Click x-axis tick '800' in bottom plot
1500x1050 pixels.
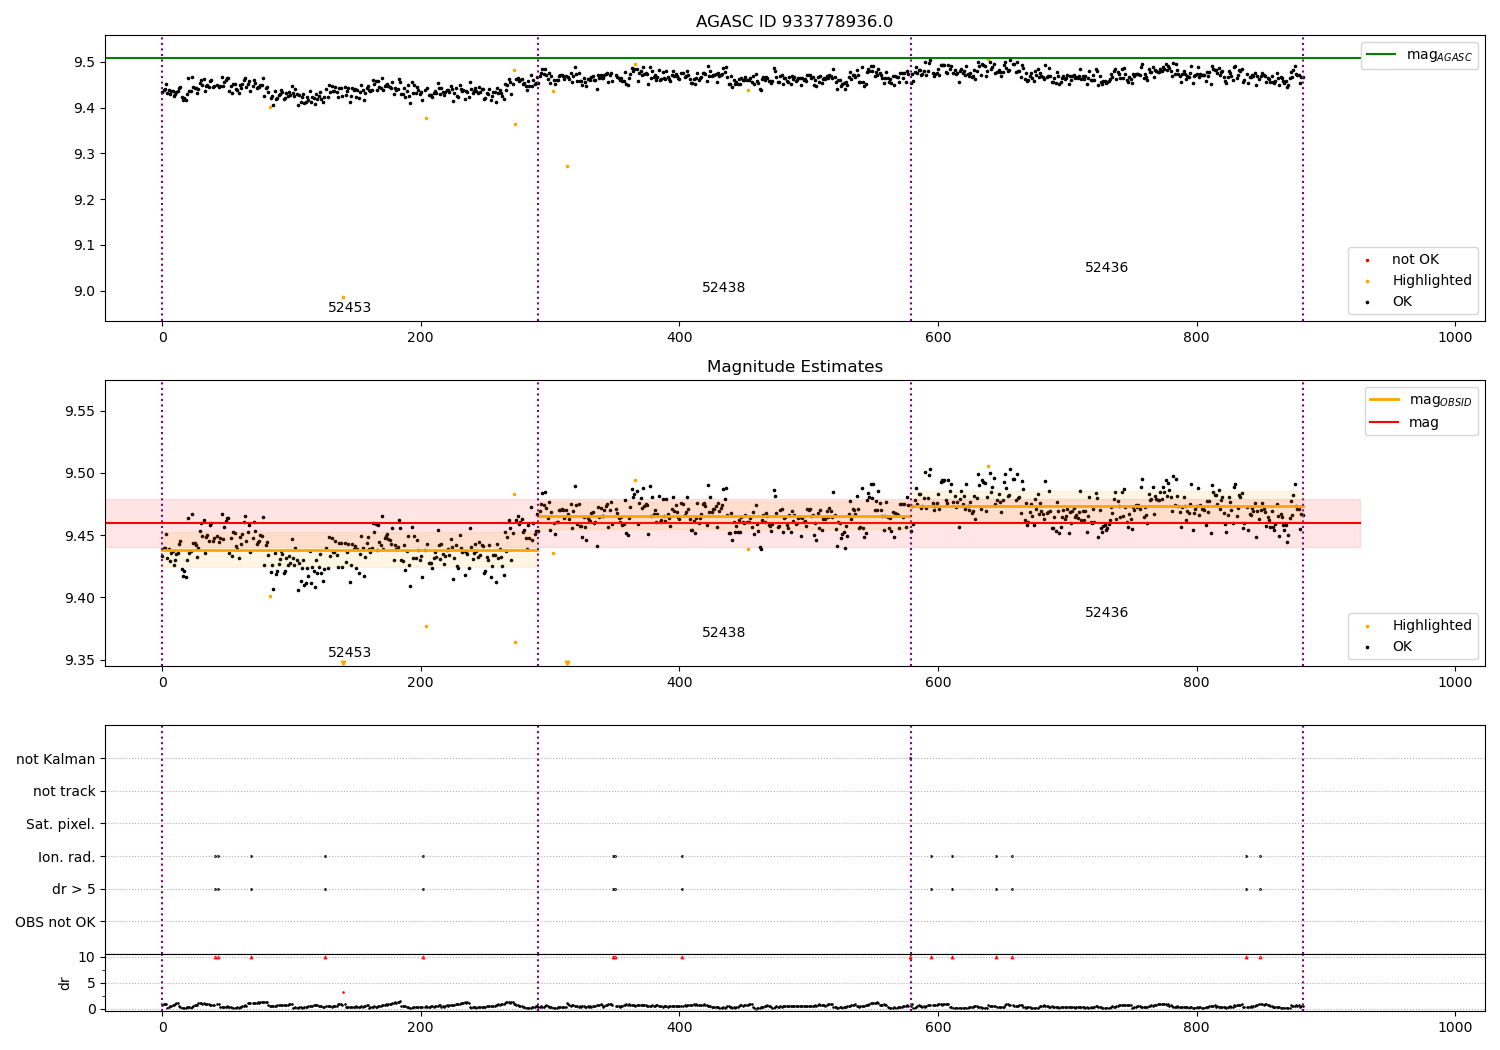pos(1196,1027)
